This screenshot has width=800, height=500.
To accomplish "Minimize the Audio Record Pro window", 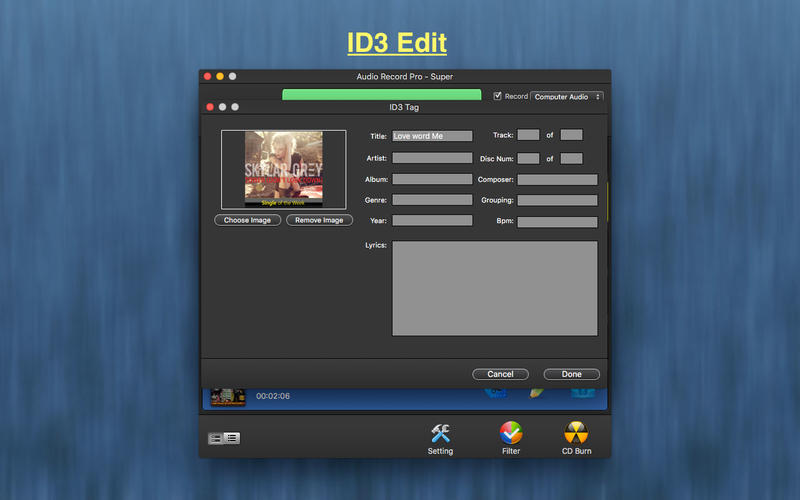I will click(220, 76).
